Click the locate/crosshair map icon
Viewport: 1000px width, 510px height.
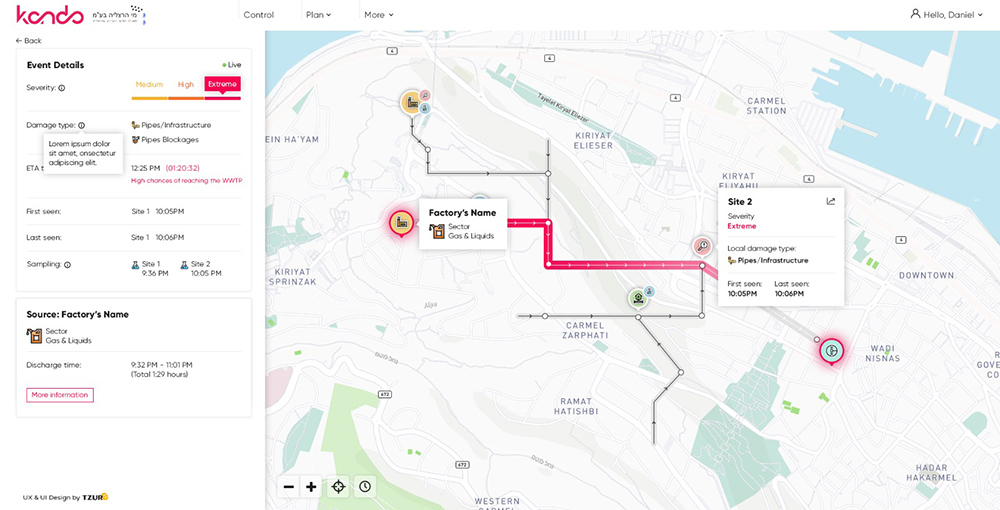(x=338, y=487)
